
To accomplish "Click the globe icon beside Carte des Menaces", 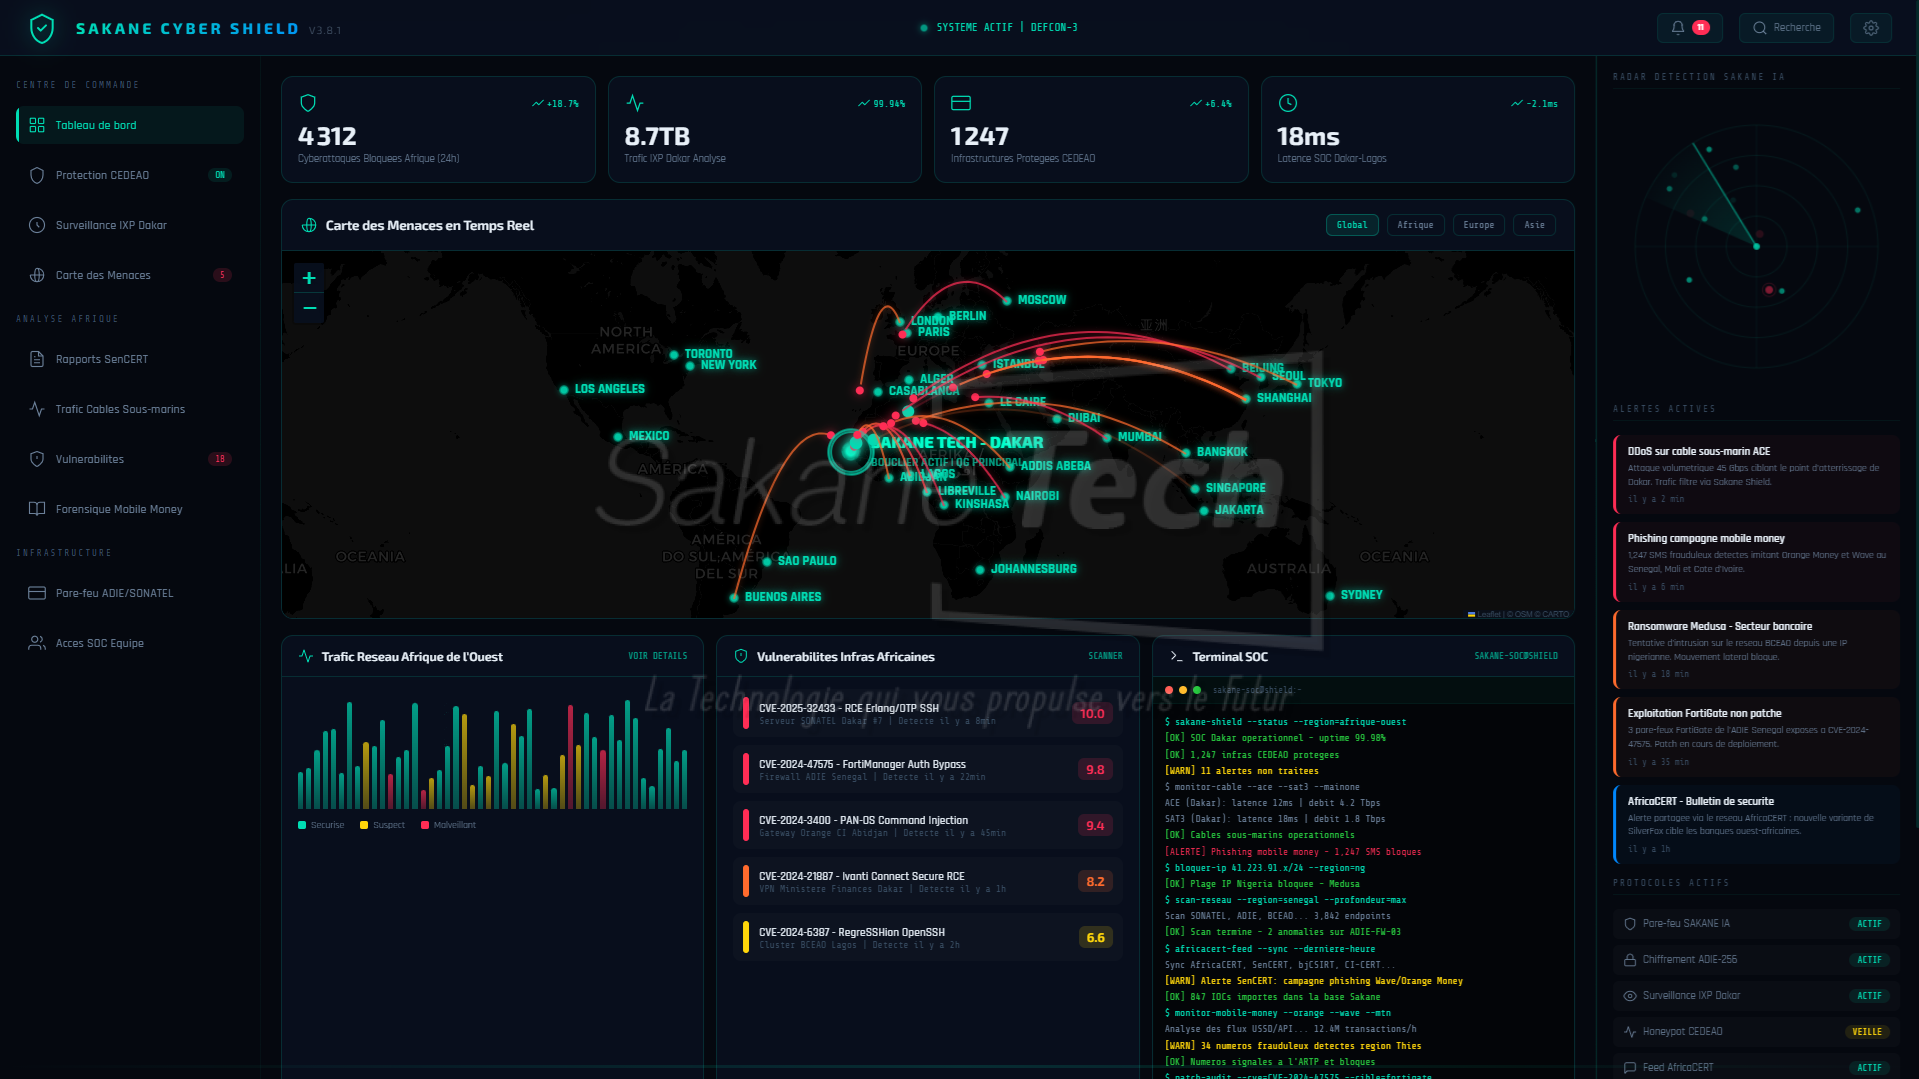I will tap(37, 275).
